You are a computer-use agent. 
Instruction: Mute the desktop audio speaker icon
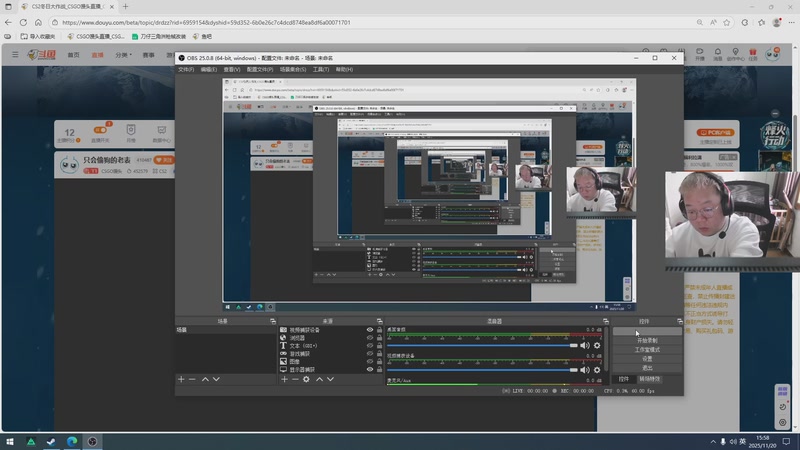pos(585,345)
